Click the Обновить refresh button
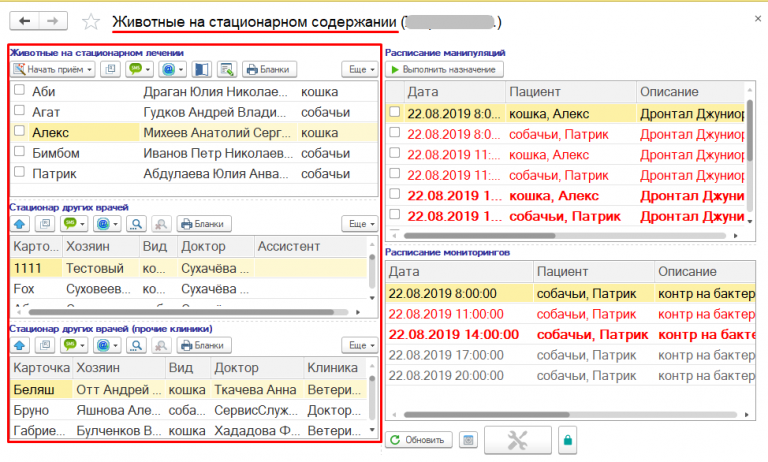 click(419, 440)
